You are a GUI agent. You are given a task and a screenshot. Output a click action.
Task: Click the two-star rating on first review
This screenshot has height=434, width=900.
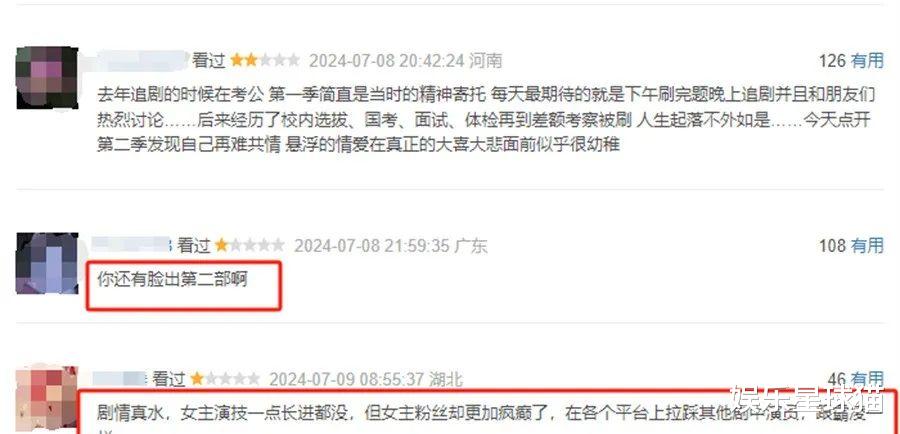[x=265, y=60]
